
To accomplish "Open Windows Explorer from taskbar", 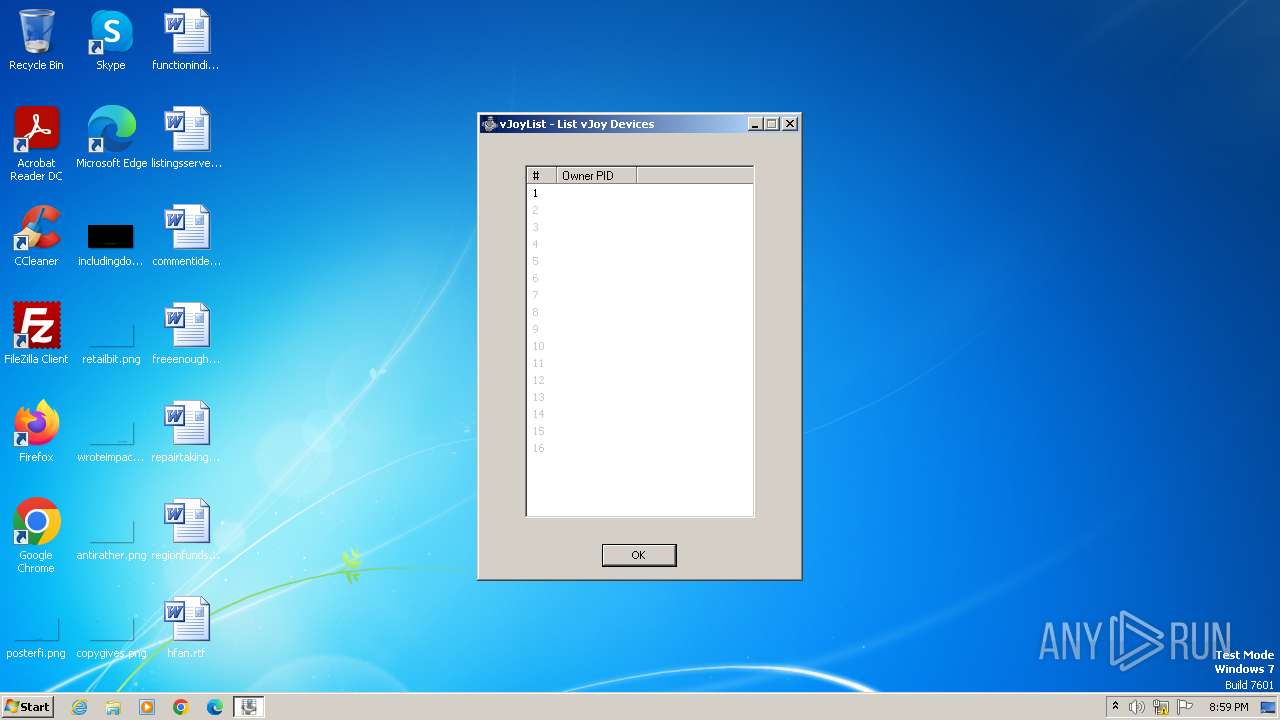I will click(x=113, y=707).
